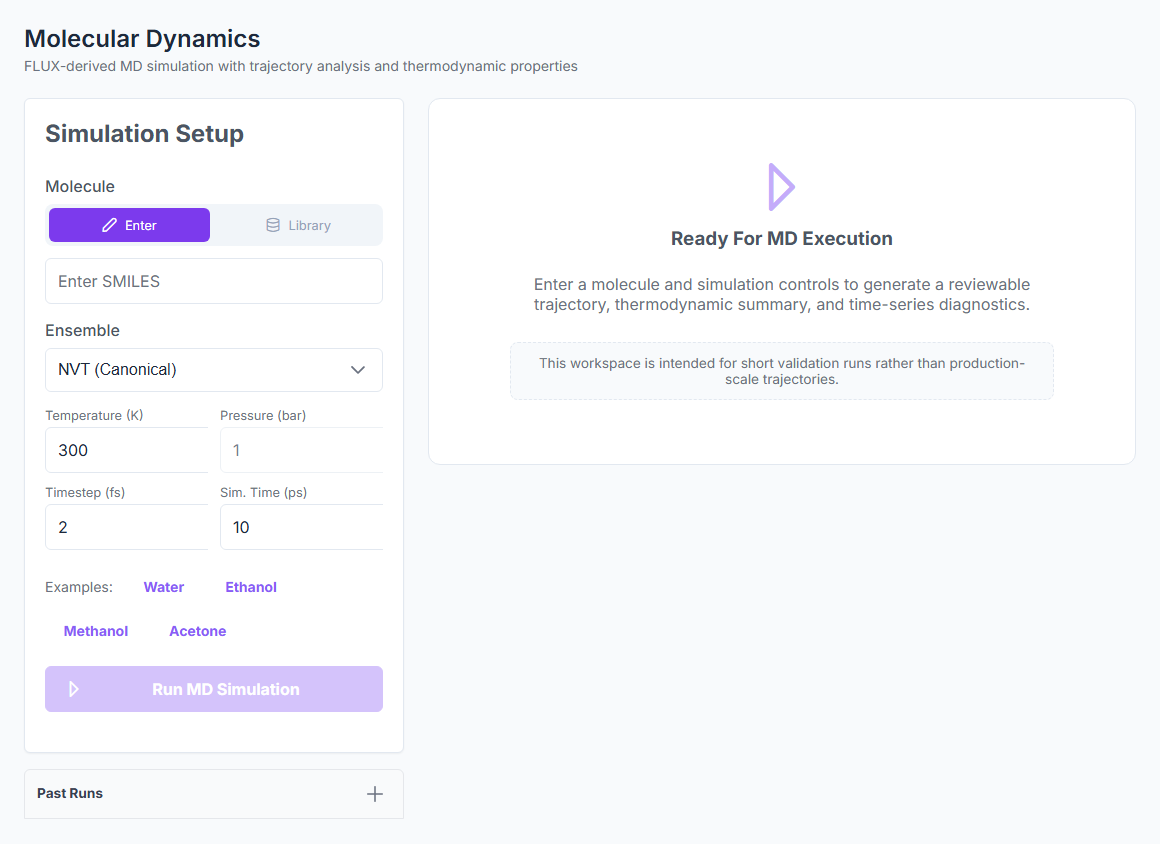Click the Temperature (K) field showing 300

click(x=127, y=450)
